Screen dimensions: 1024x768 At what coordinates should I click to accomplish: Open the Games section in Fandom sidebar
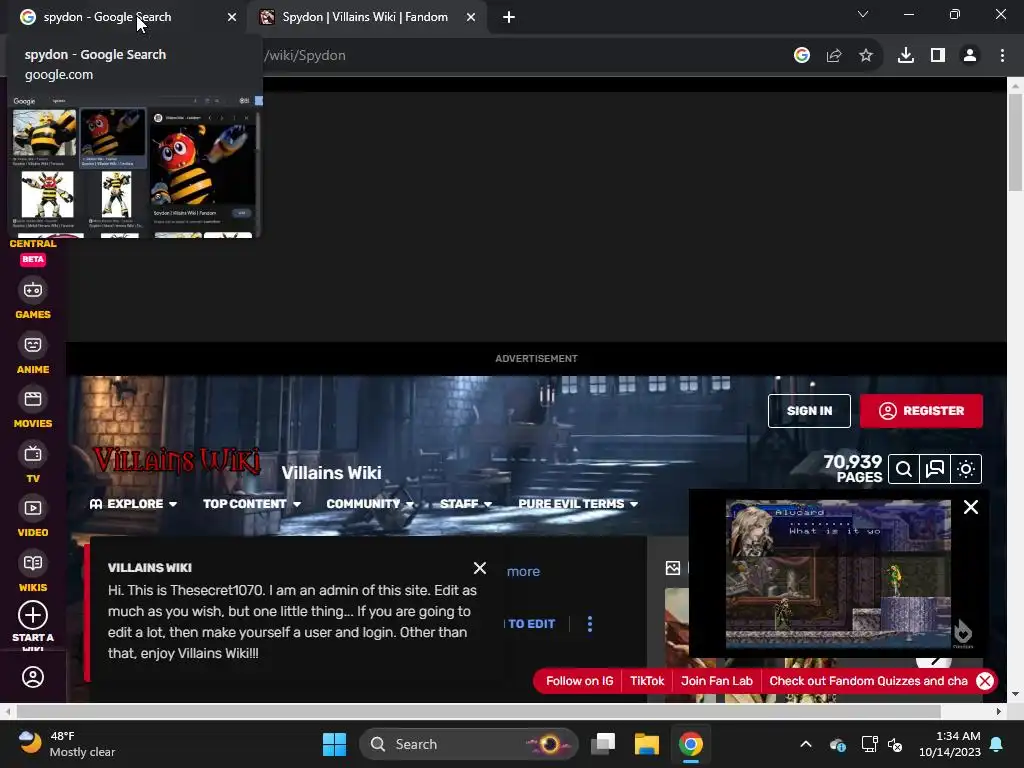point(33,299)
